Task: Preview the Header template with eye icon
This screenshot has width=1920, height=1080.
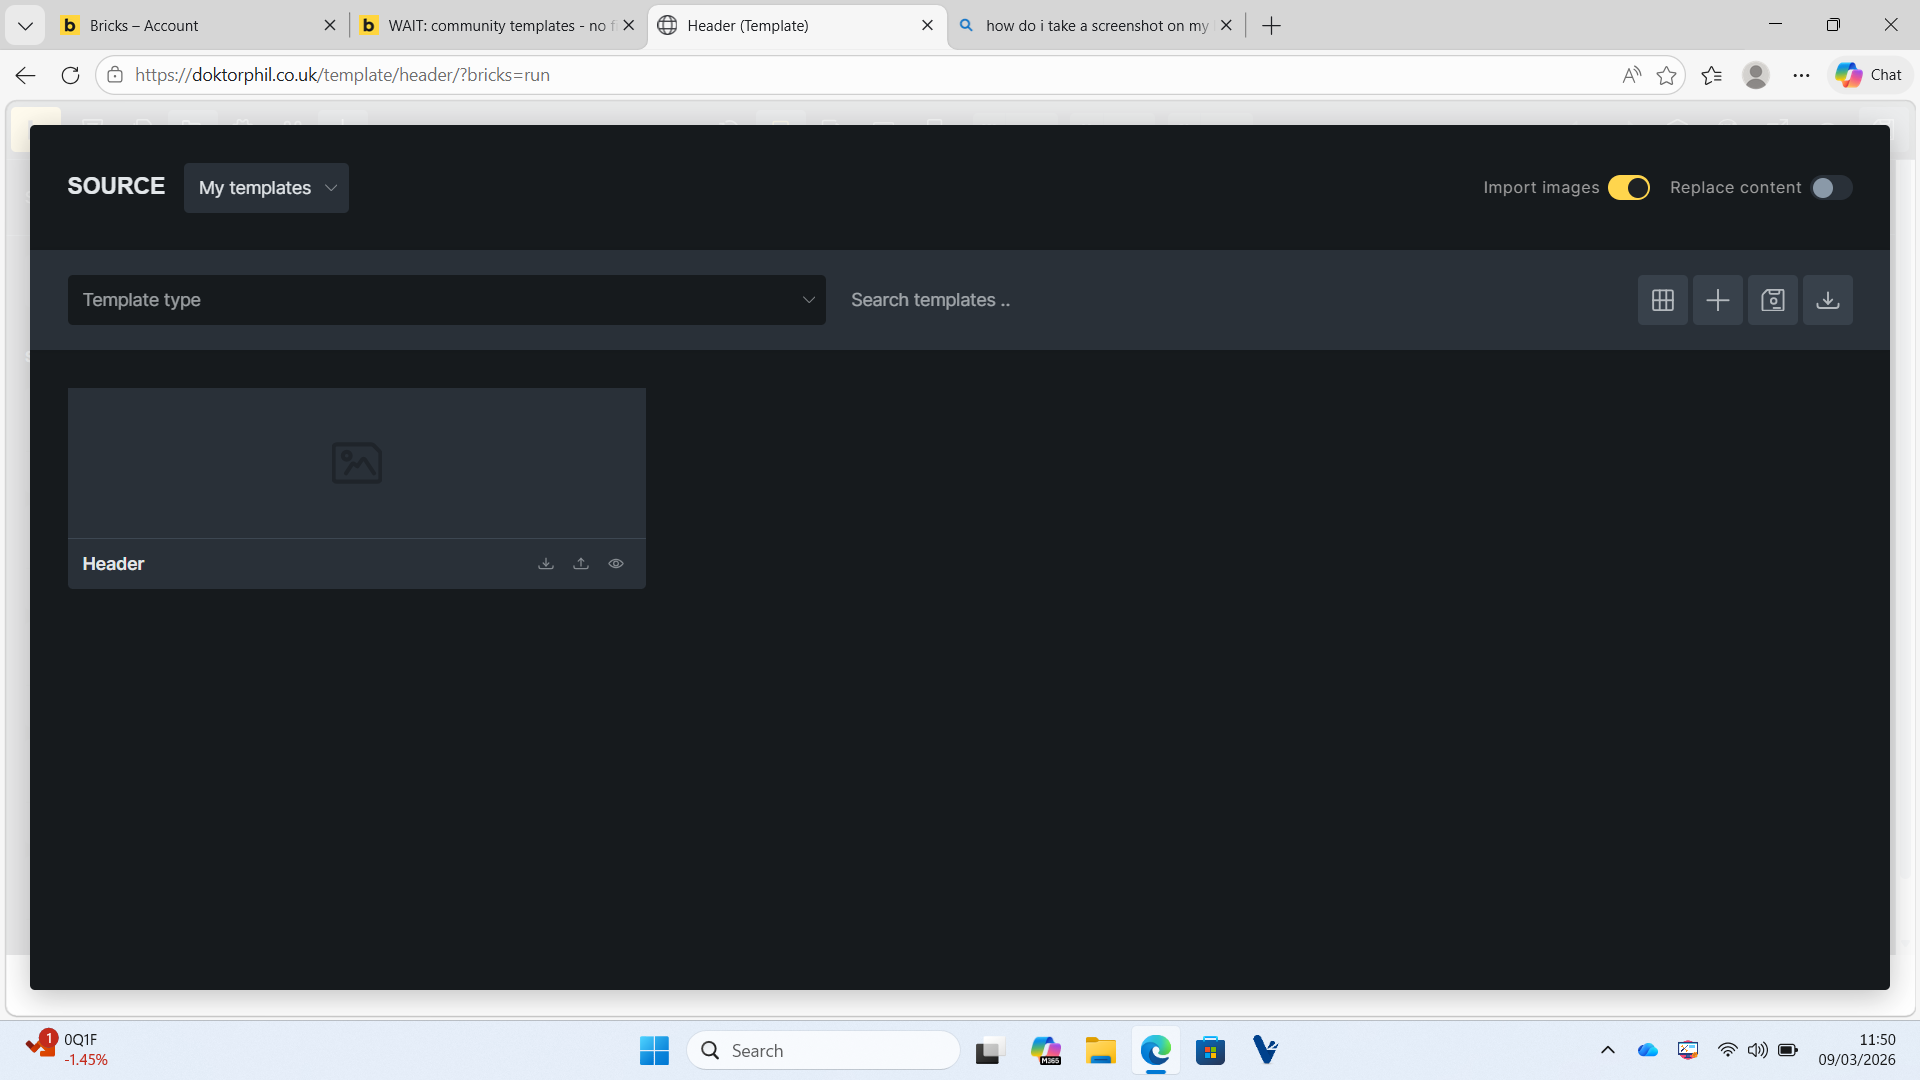Action: [x=616, y=564]
